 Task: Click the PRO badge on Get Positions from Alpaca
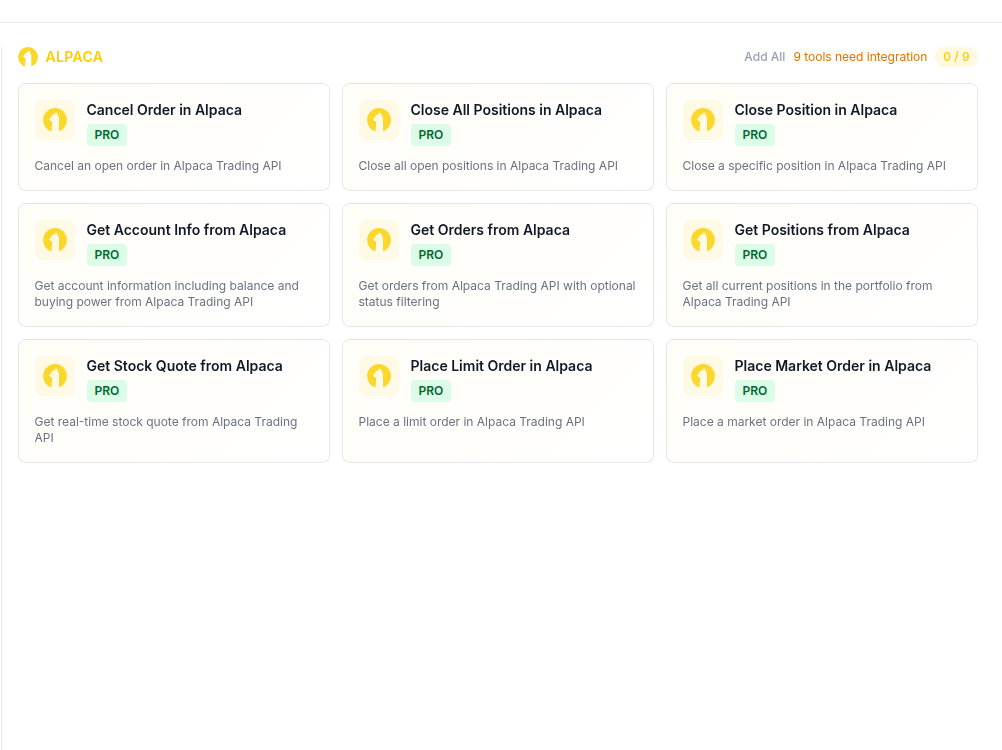pyautogui.click(x=754, y=255)
